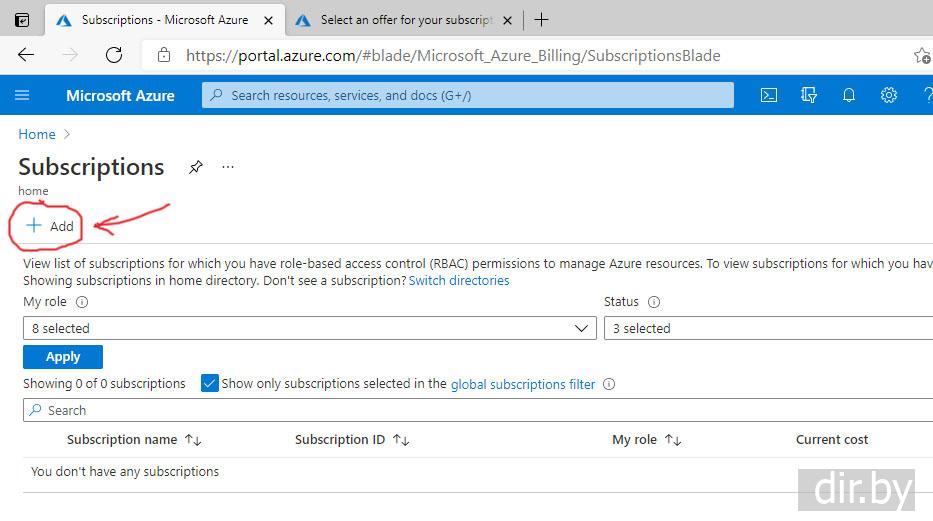Refresh the browser page
Screen dimensions: 933x521
click(x=114, y=56)
